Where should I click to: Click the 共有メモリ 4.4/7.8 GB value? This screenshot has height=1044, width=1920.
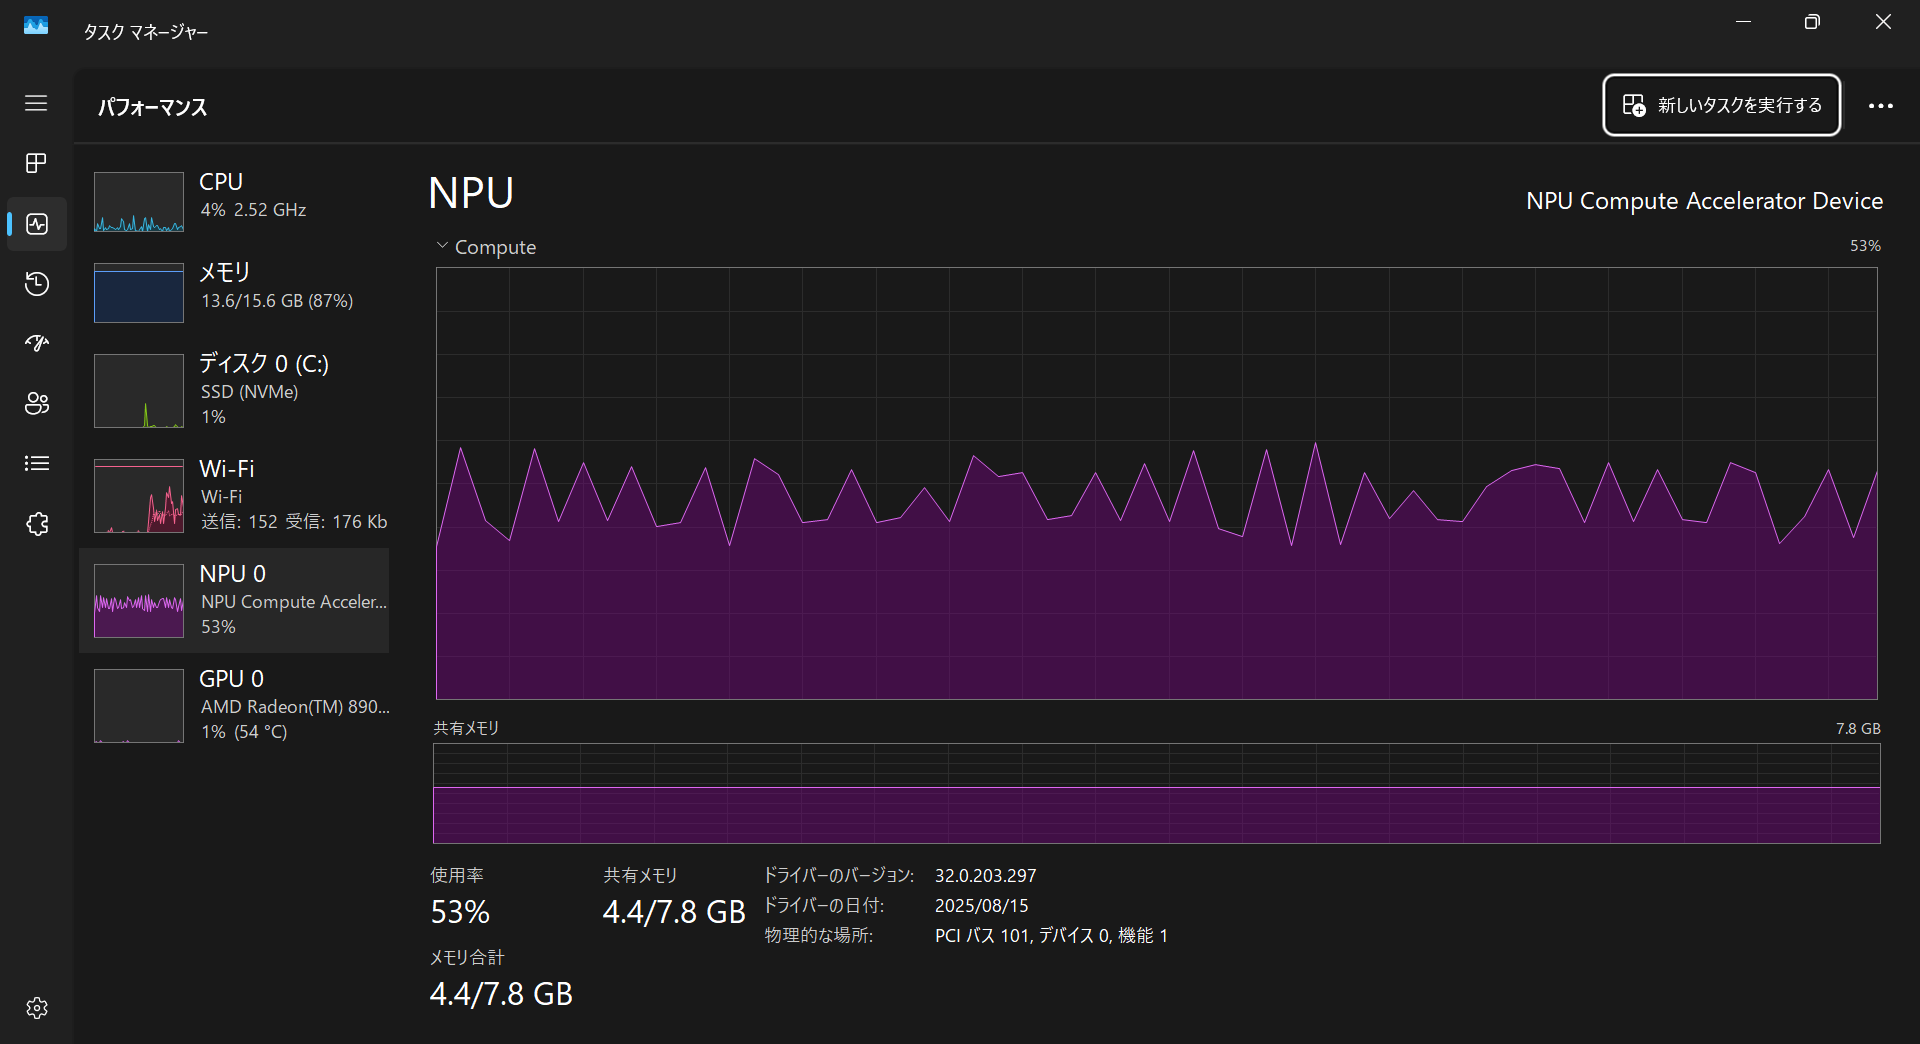point(674,912)
